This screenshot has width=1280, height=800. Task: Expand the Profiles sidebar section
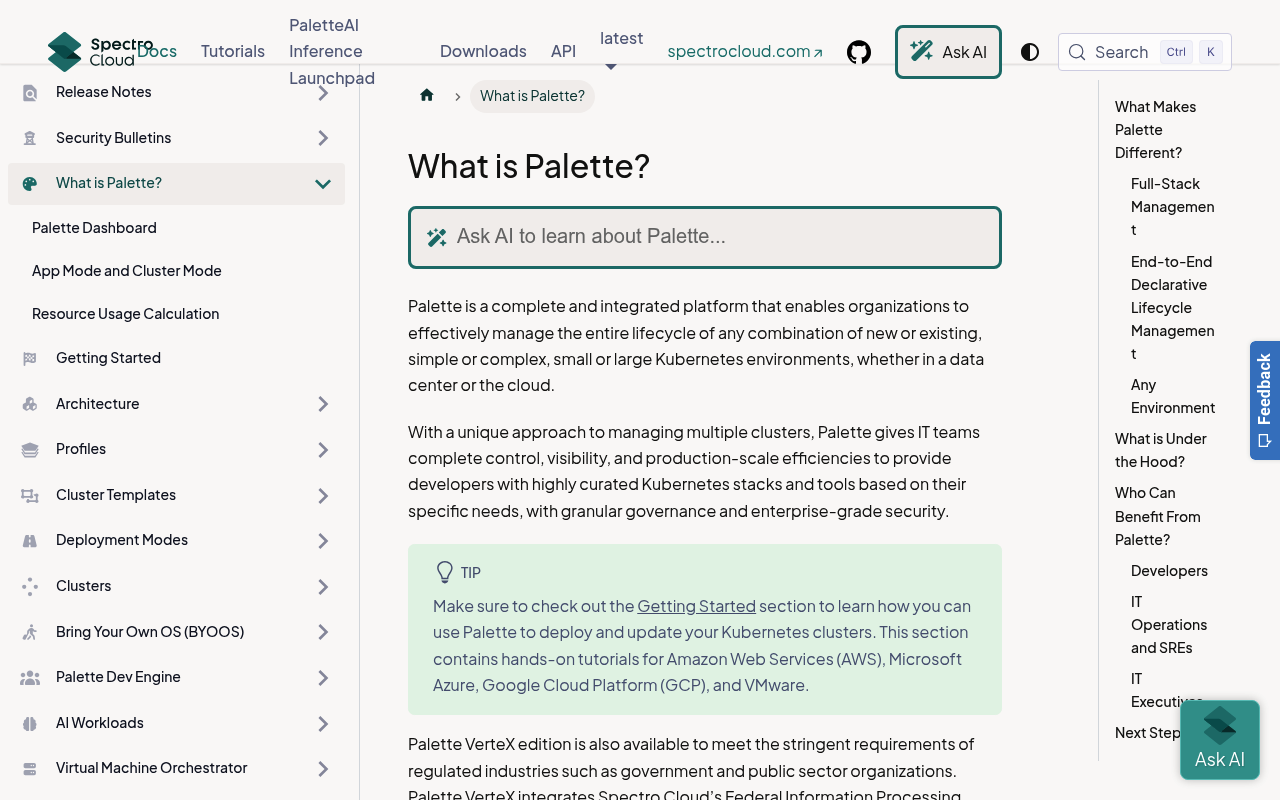[323, 450]
